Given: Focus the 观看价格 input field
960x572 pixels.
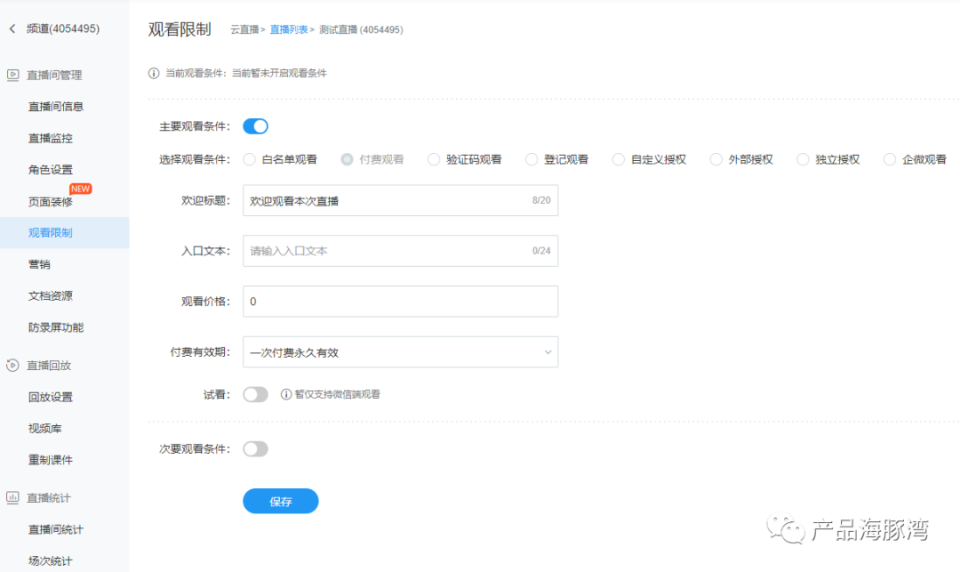Looking at the screenshot, I should coord(400,301).
